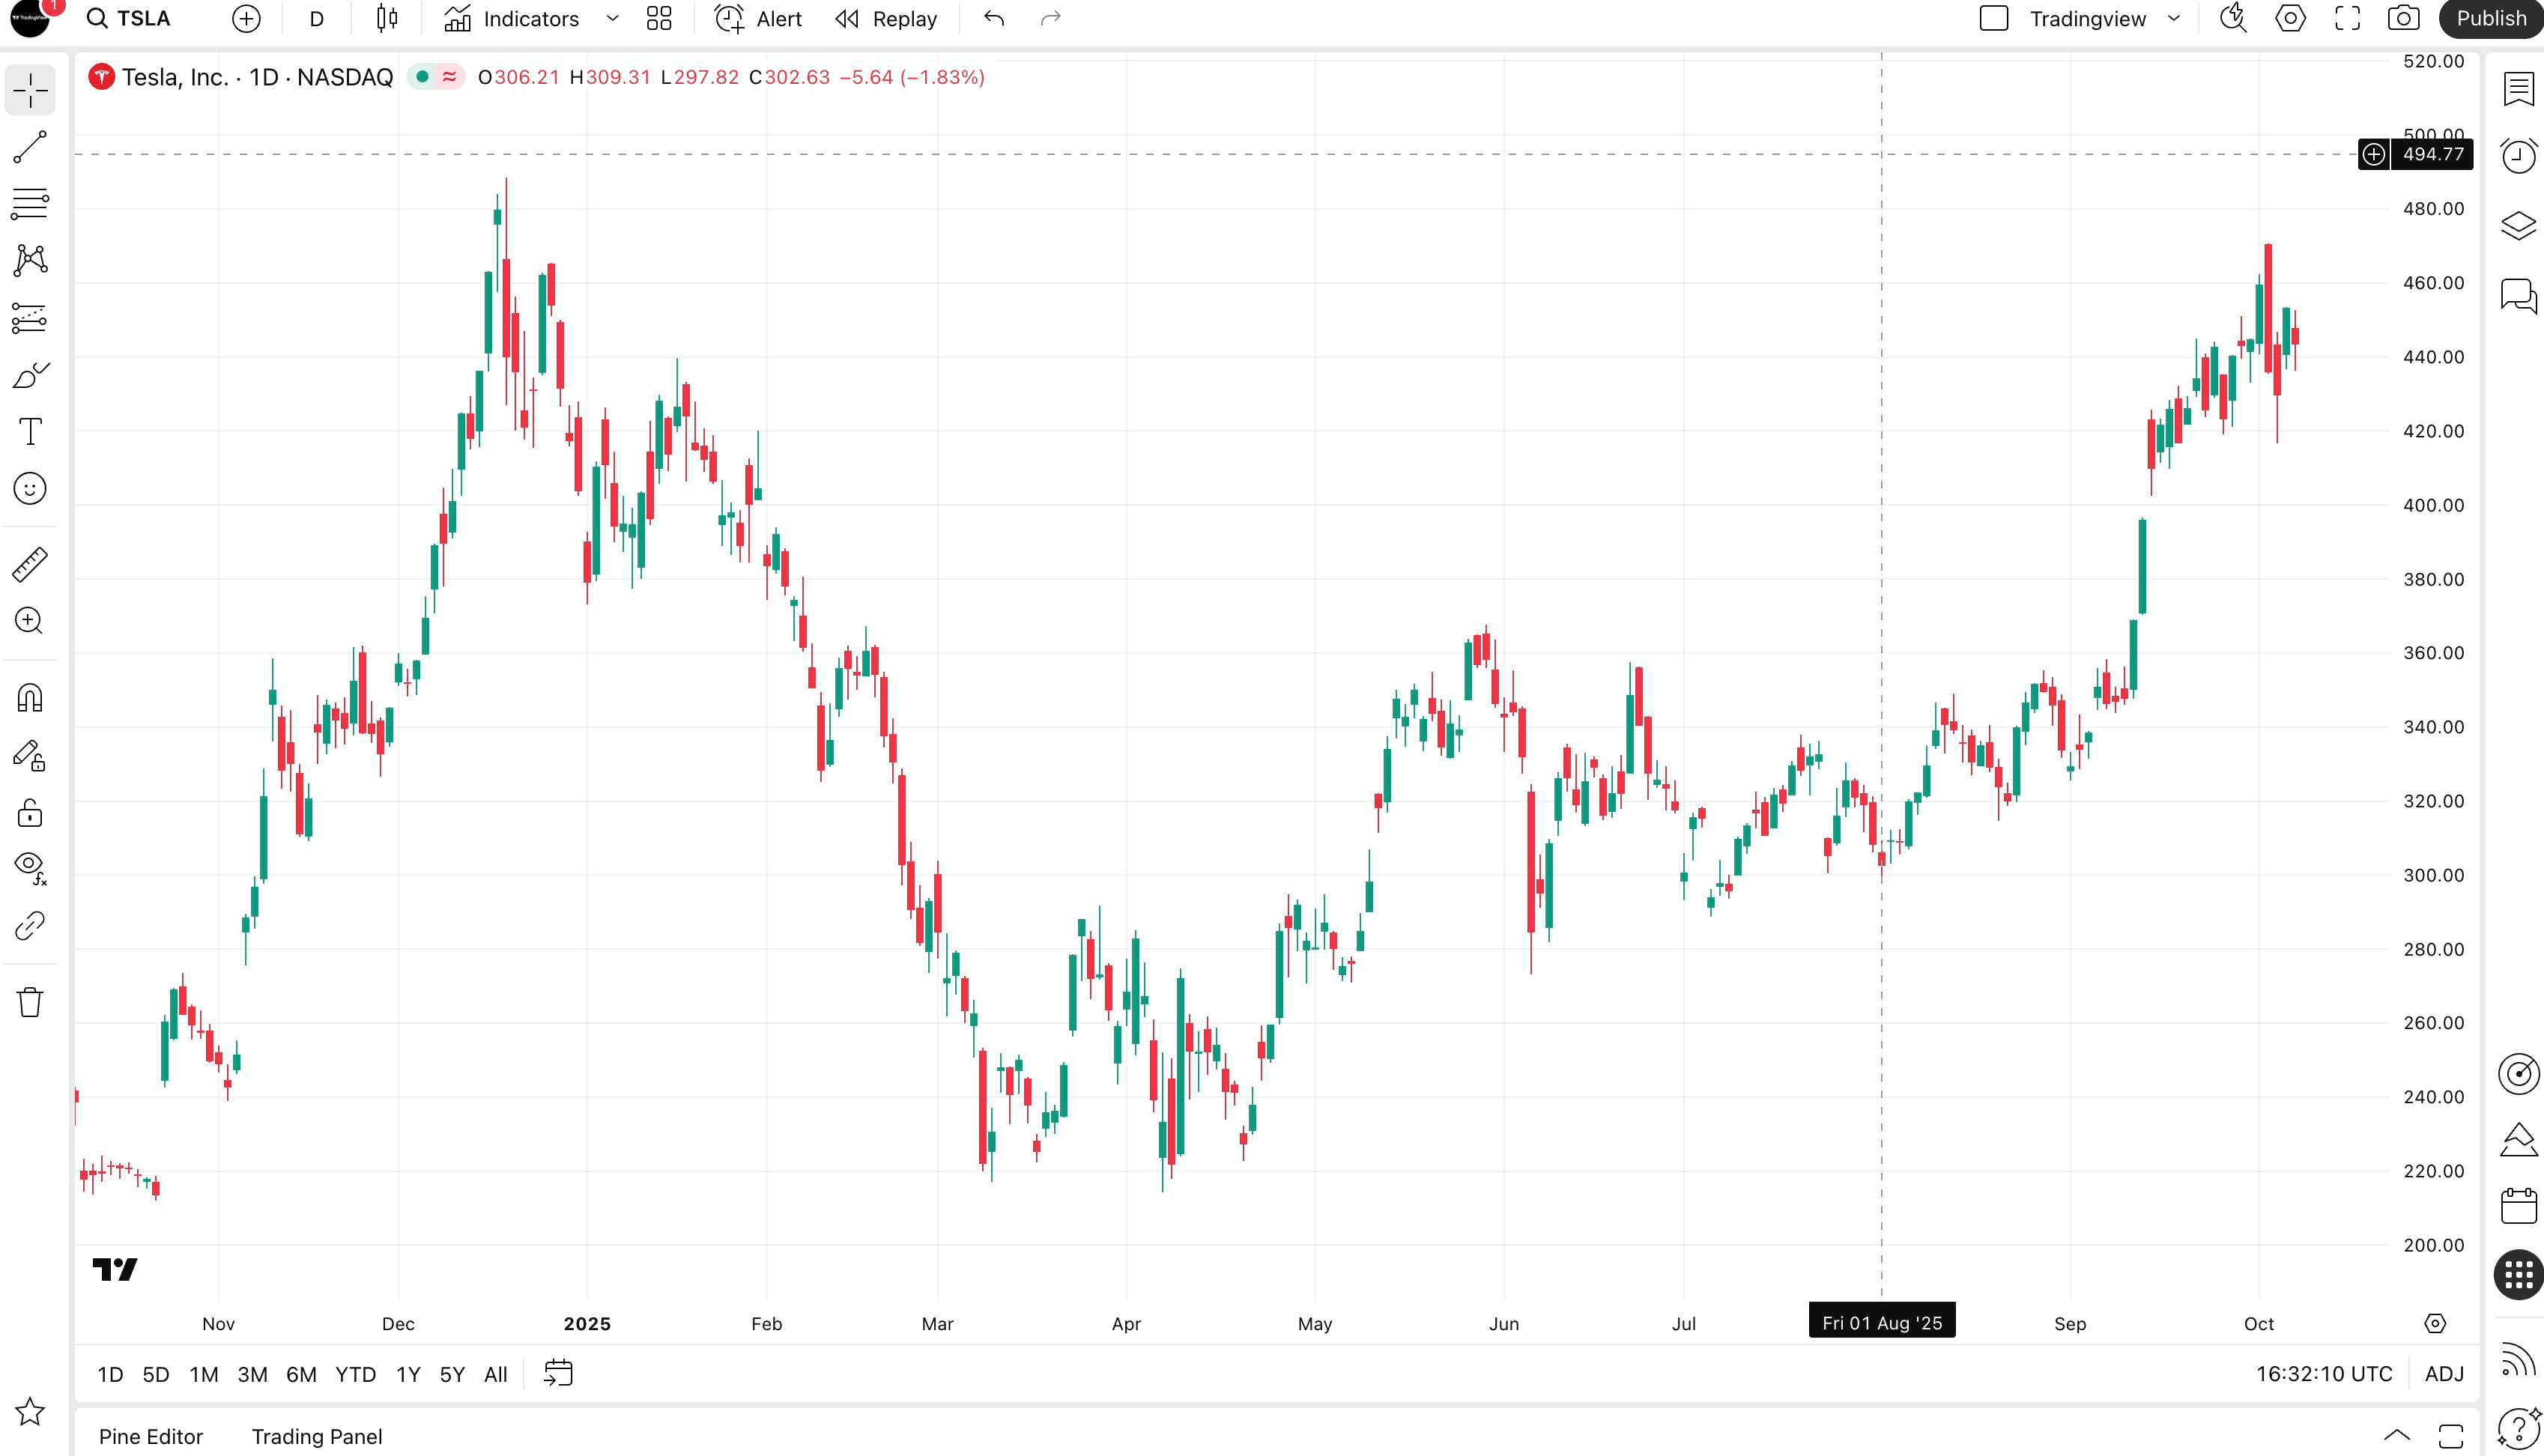Open the Tradingview layout dropdown chevron

coord(2174,19)
